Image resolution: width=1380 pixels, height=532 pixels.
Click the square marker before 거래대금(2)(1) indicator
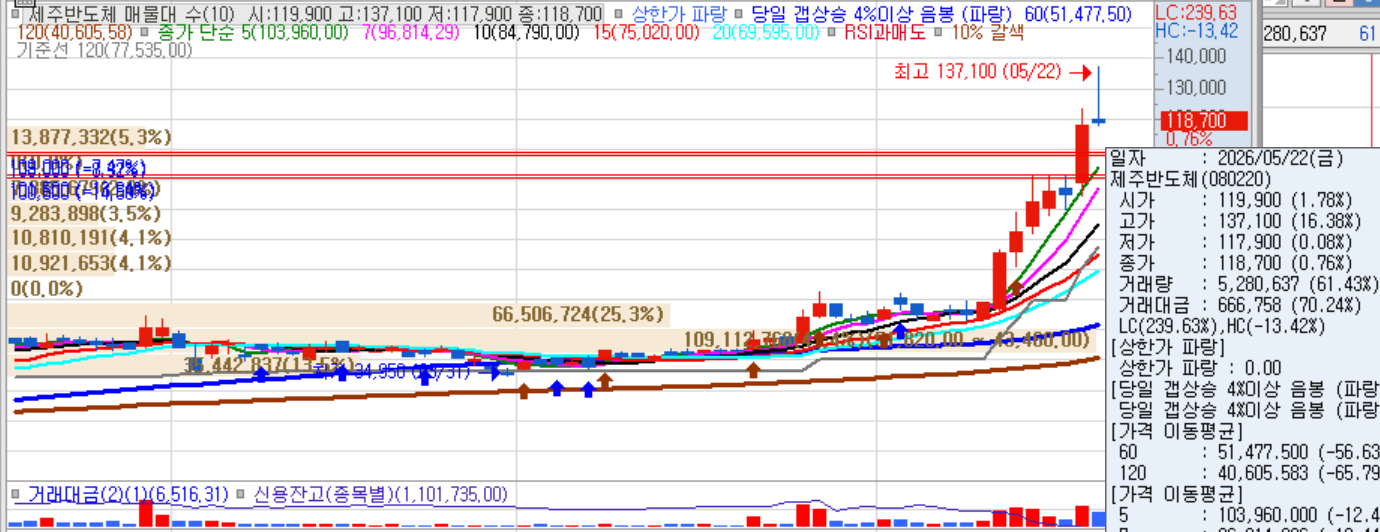coord(15,495)
